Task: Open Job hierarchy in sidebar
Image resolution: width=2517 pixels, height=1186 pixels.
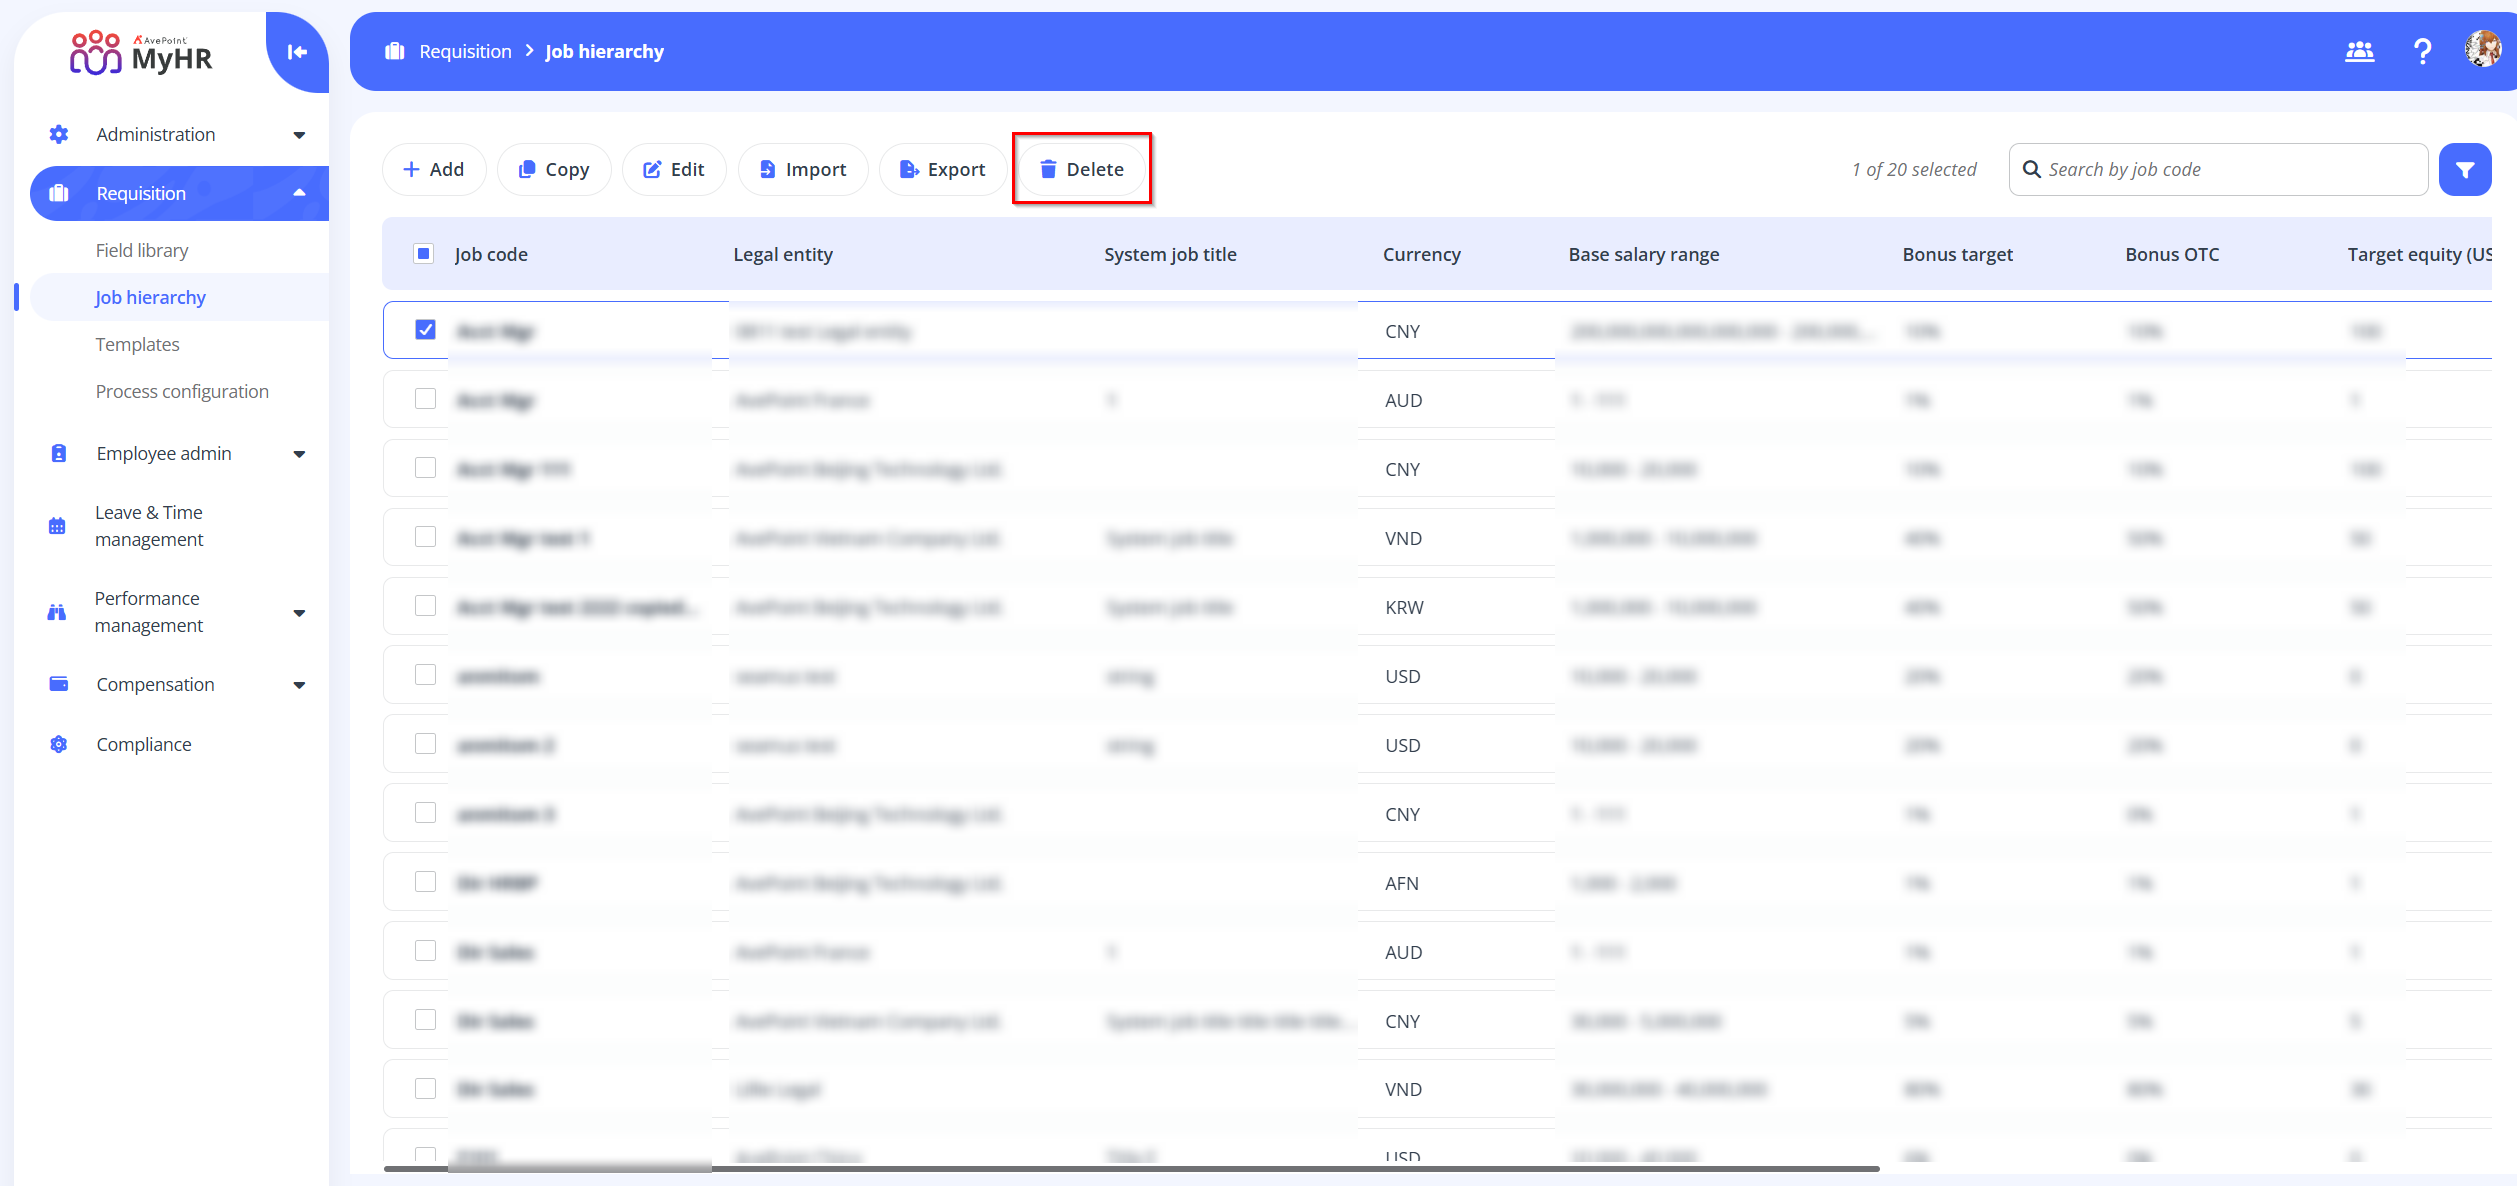Action: (x=150, y=297)
